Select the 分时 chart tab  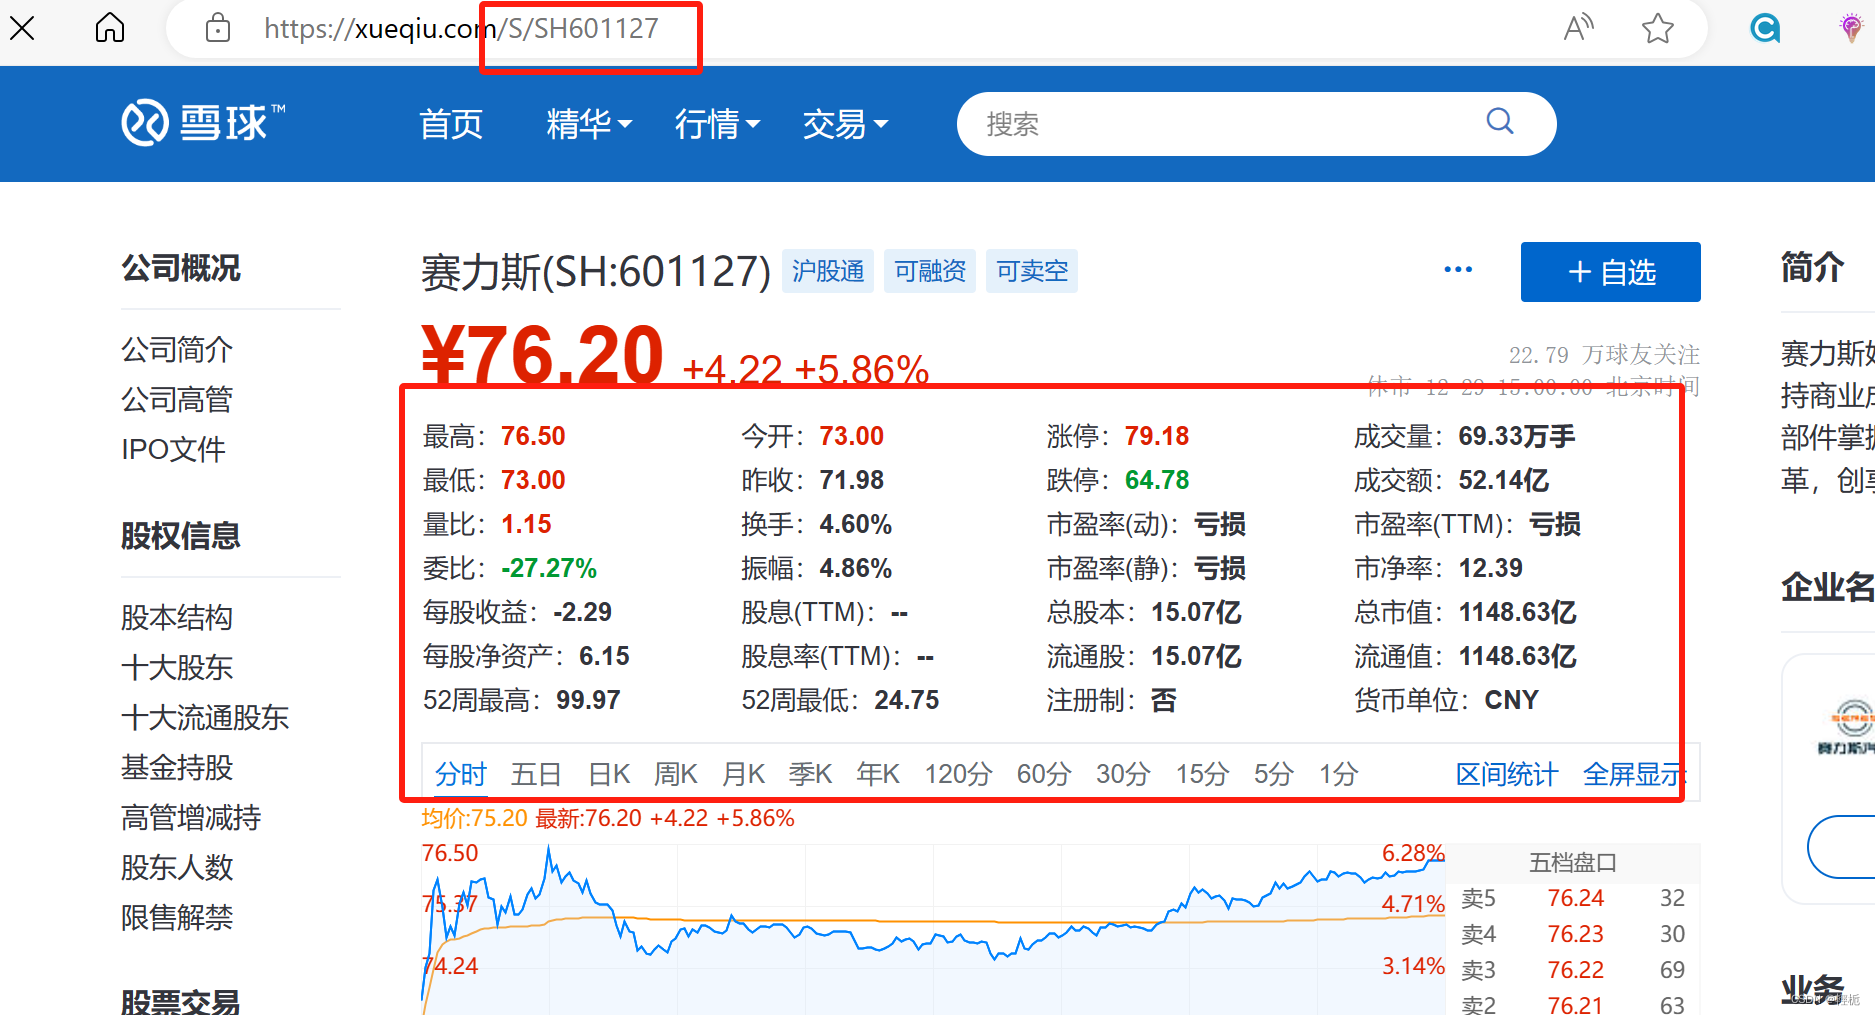[460, 774]
